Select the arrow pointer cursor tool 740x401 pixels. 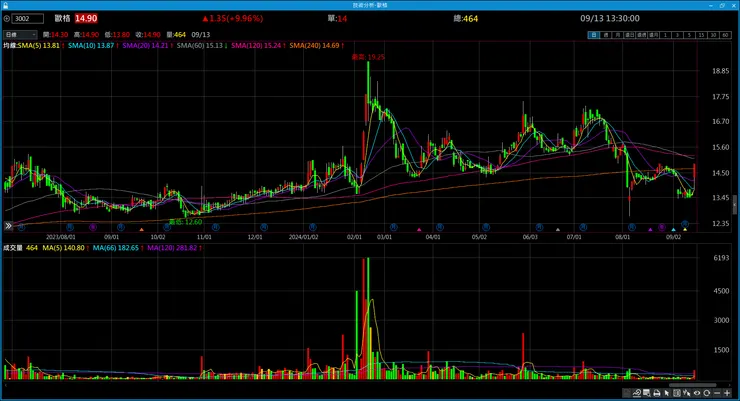point(667,393)
